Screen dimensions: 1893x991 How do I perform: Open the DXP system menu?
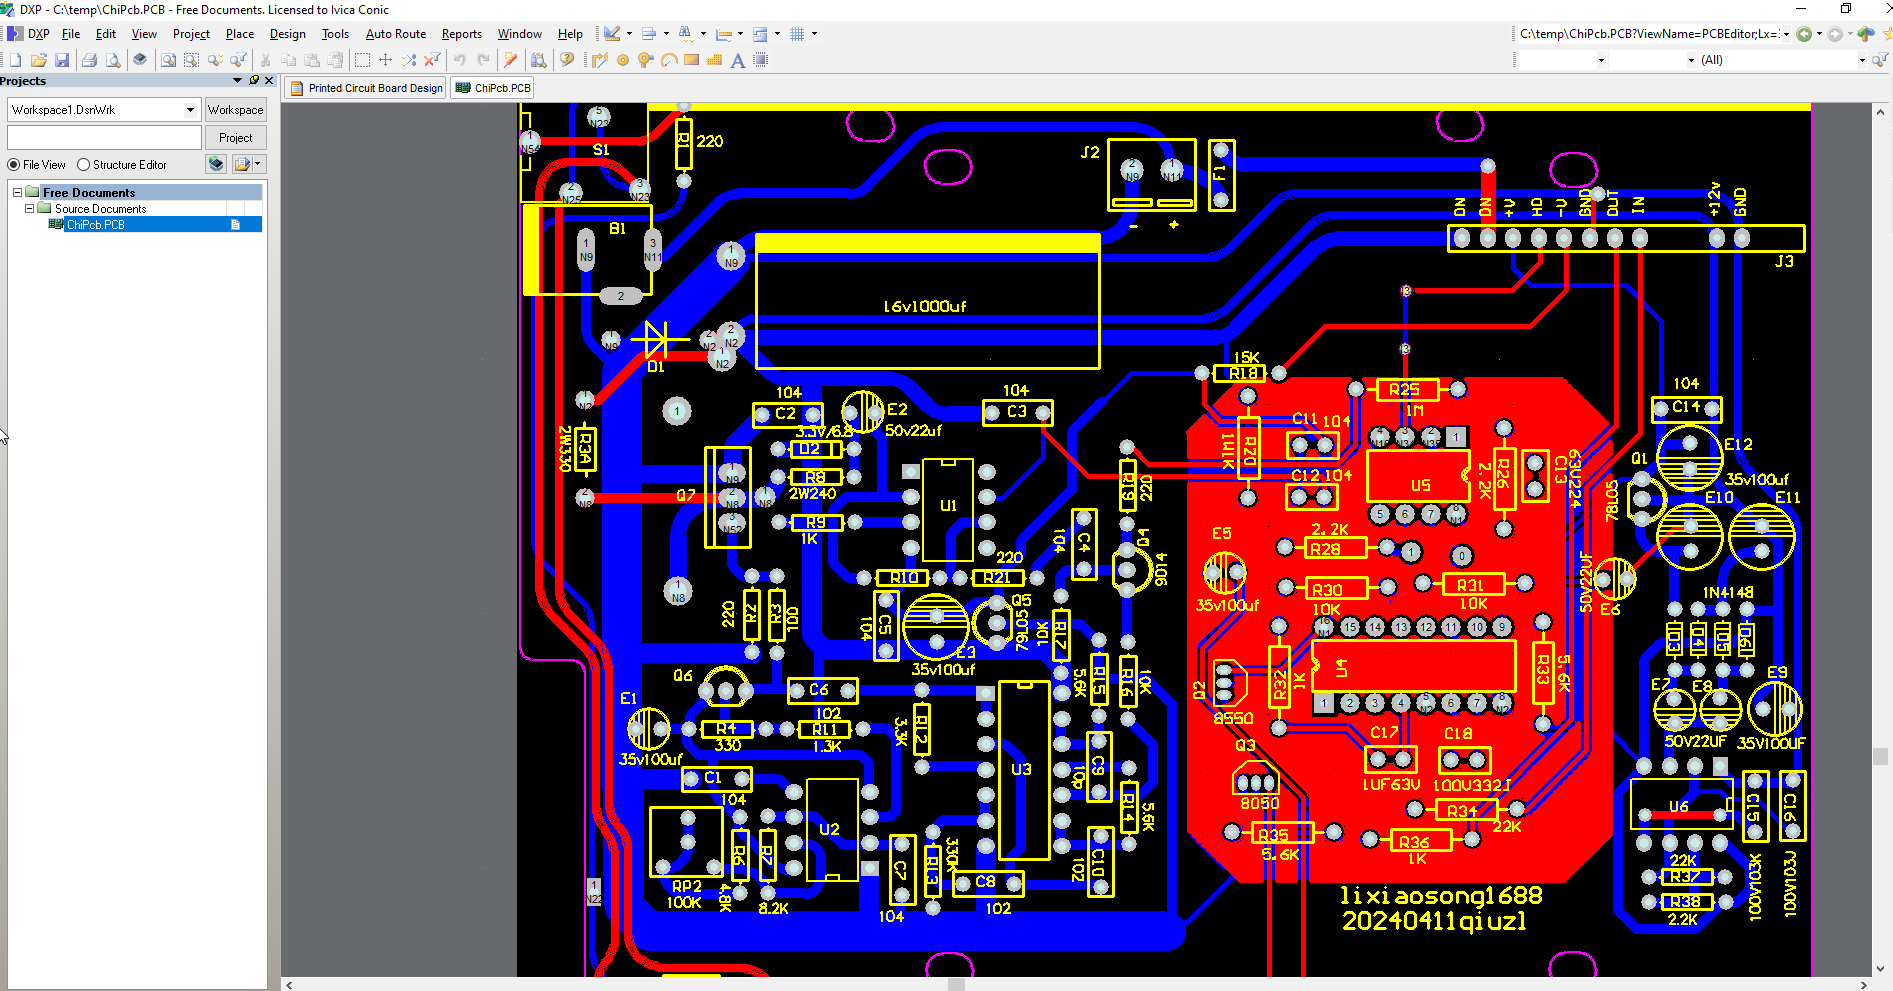pos(30,34)
